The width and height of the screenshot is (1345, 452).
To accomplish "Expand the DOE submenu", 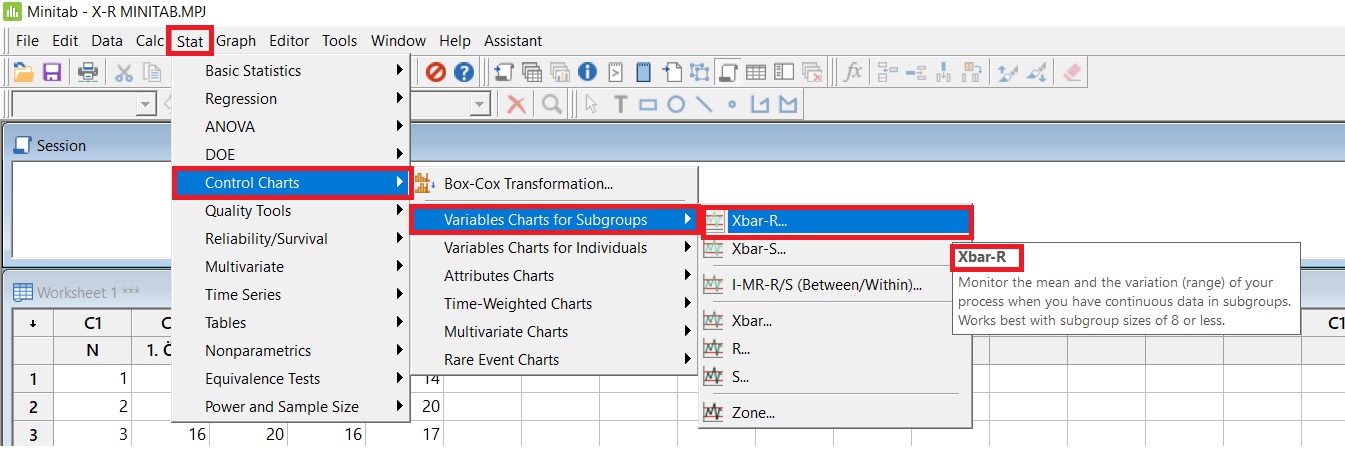I will pos(291,154).
